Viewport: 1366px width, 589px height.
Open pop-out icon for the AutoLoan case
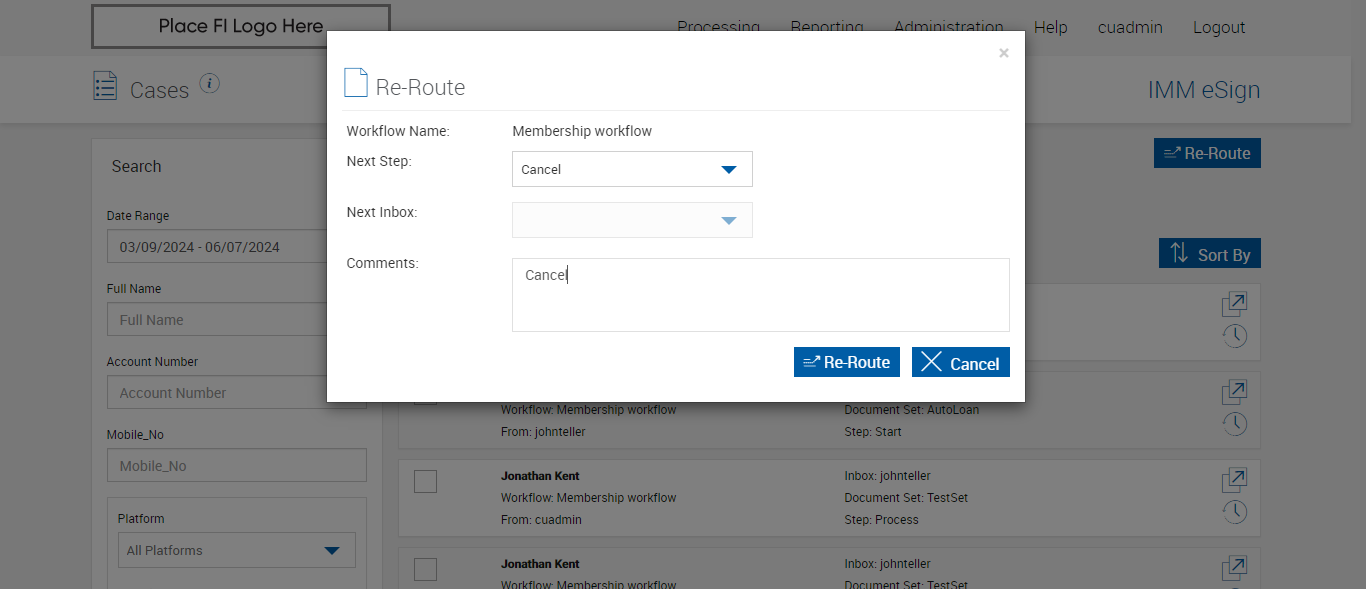(1234, 391)
